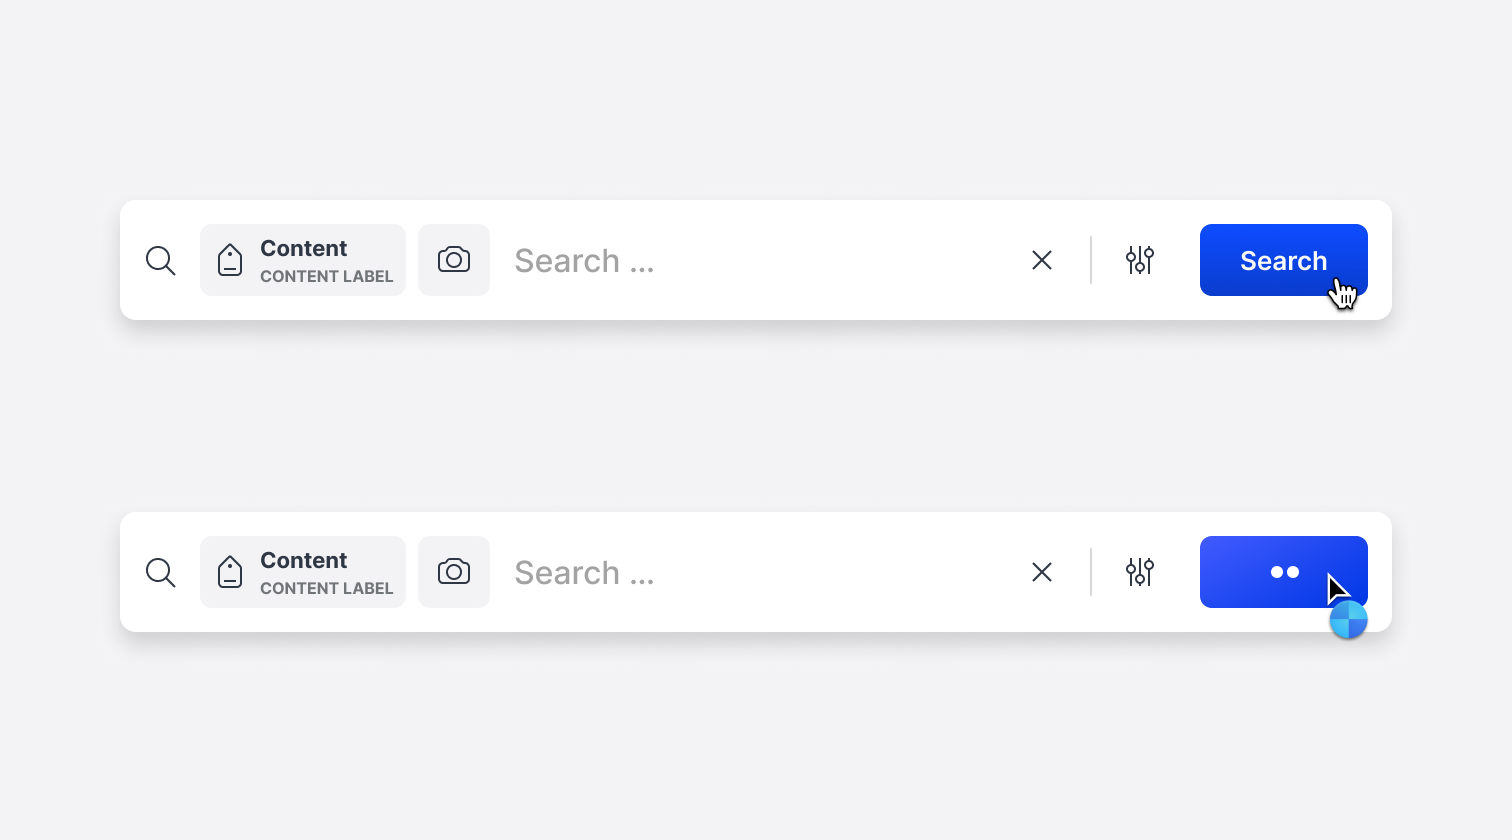
Task: Click the magnifying glass search icon
Action: [x=160, y=260]
